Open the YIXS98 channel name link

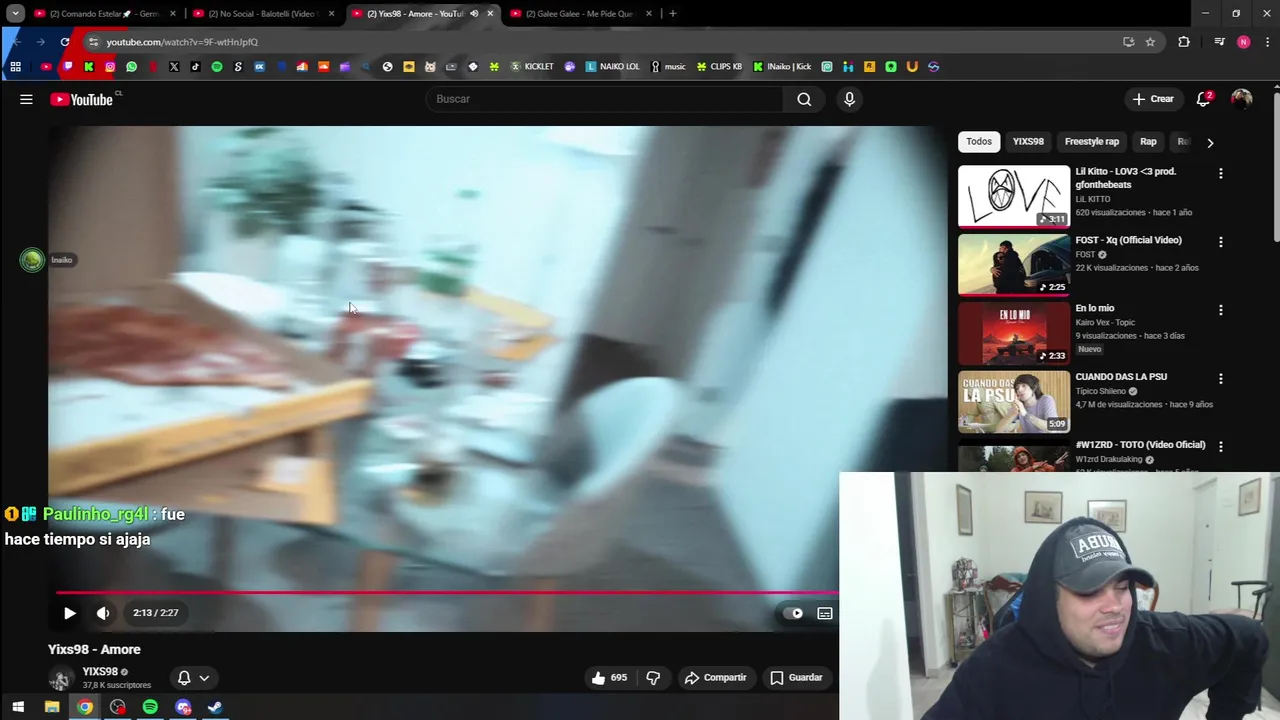[100, 672]
